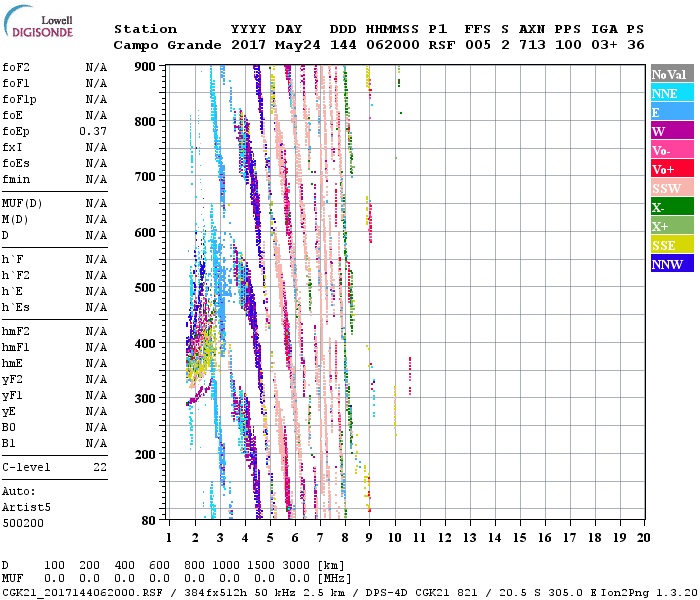Click the foEs parameter label
The image size is (700, 600).
pyautogui.click(x=16, y=163)
